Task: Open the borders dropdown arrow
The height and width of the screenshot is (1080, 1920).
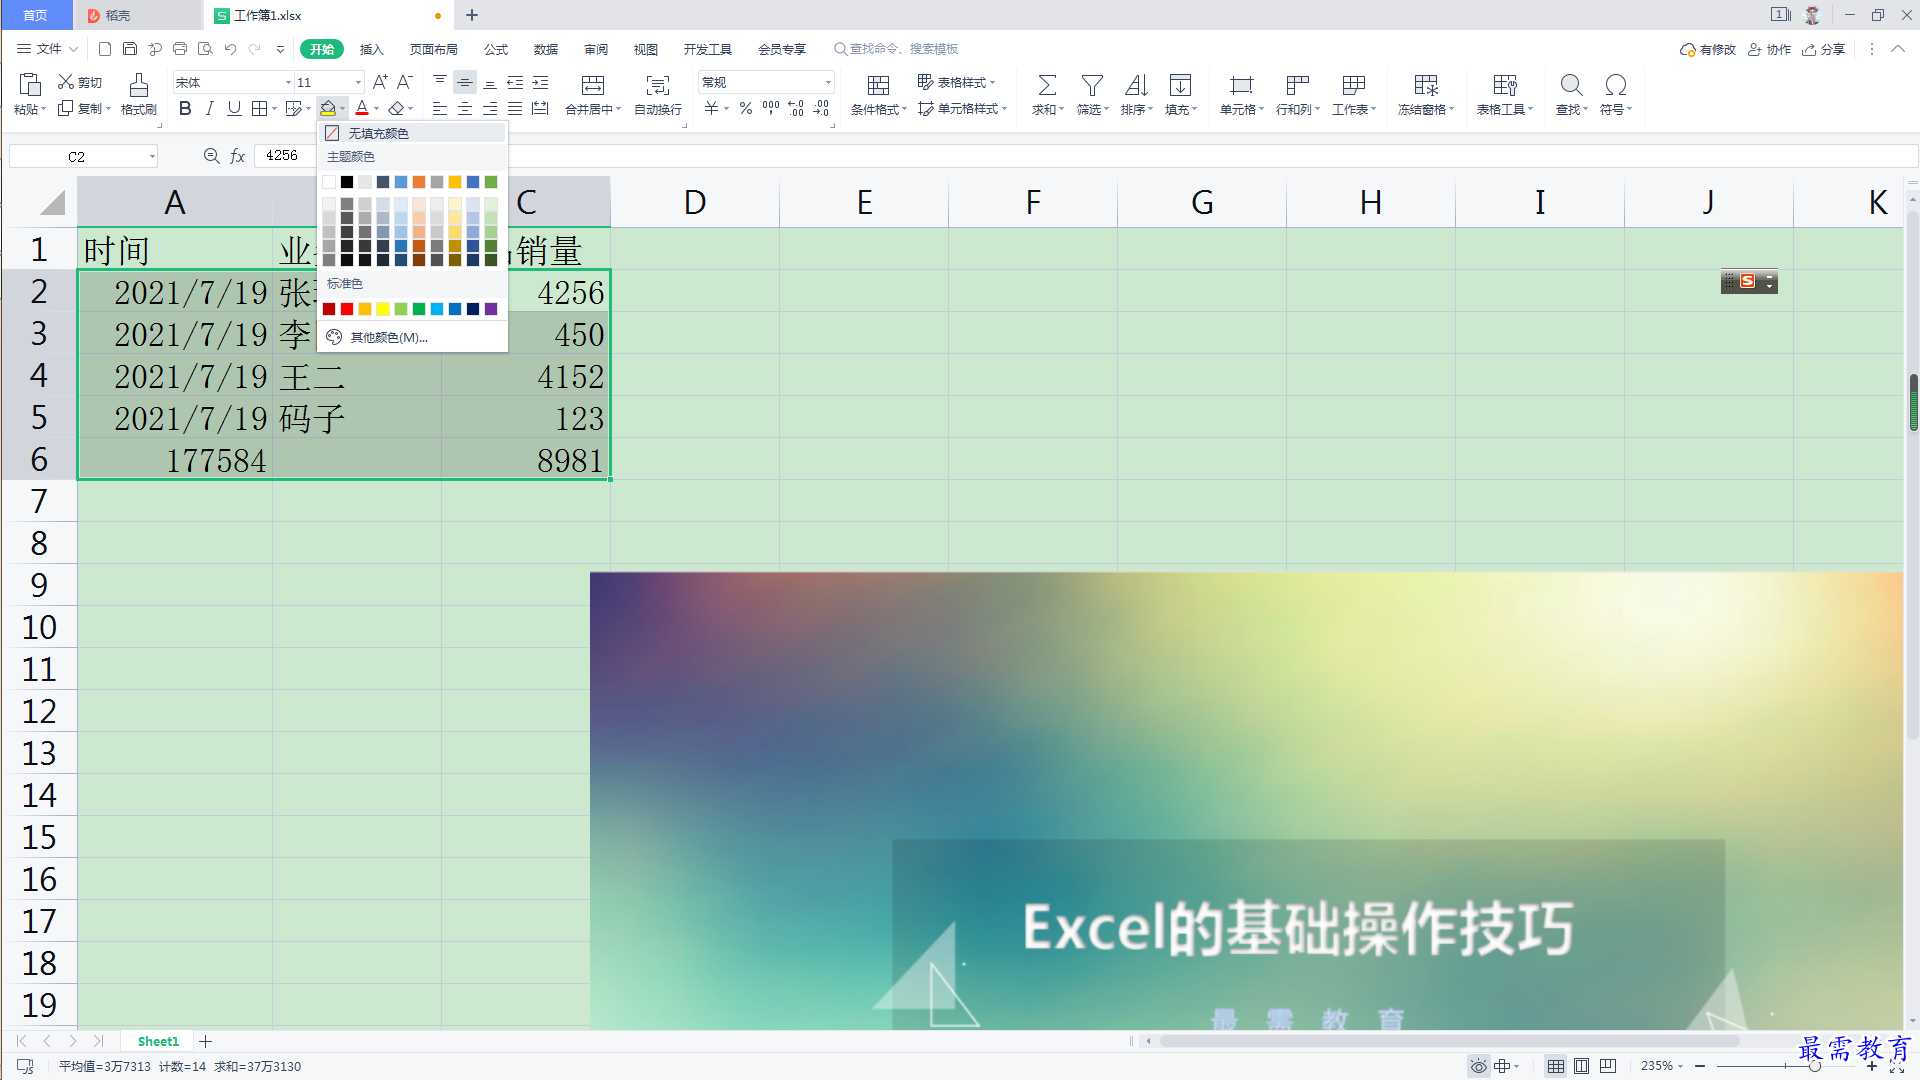Action: (x=274, y=108)
